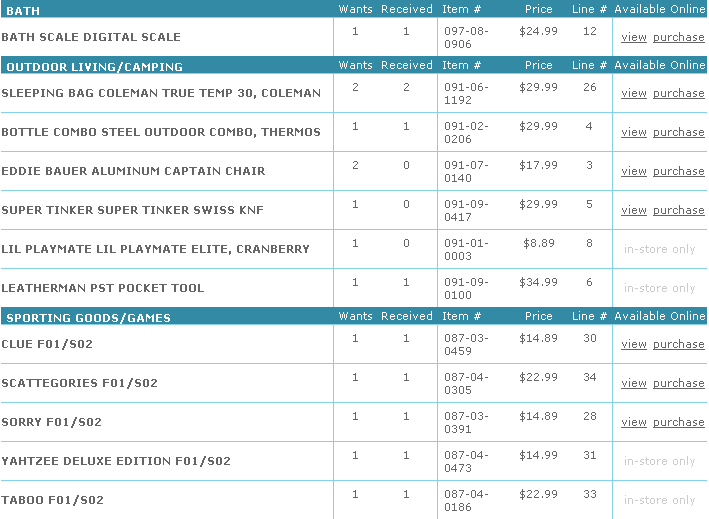View the Scattergories game item
The image size is (709, 519).
633,383
